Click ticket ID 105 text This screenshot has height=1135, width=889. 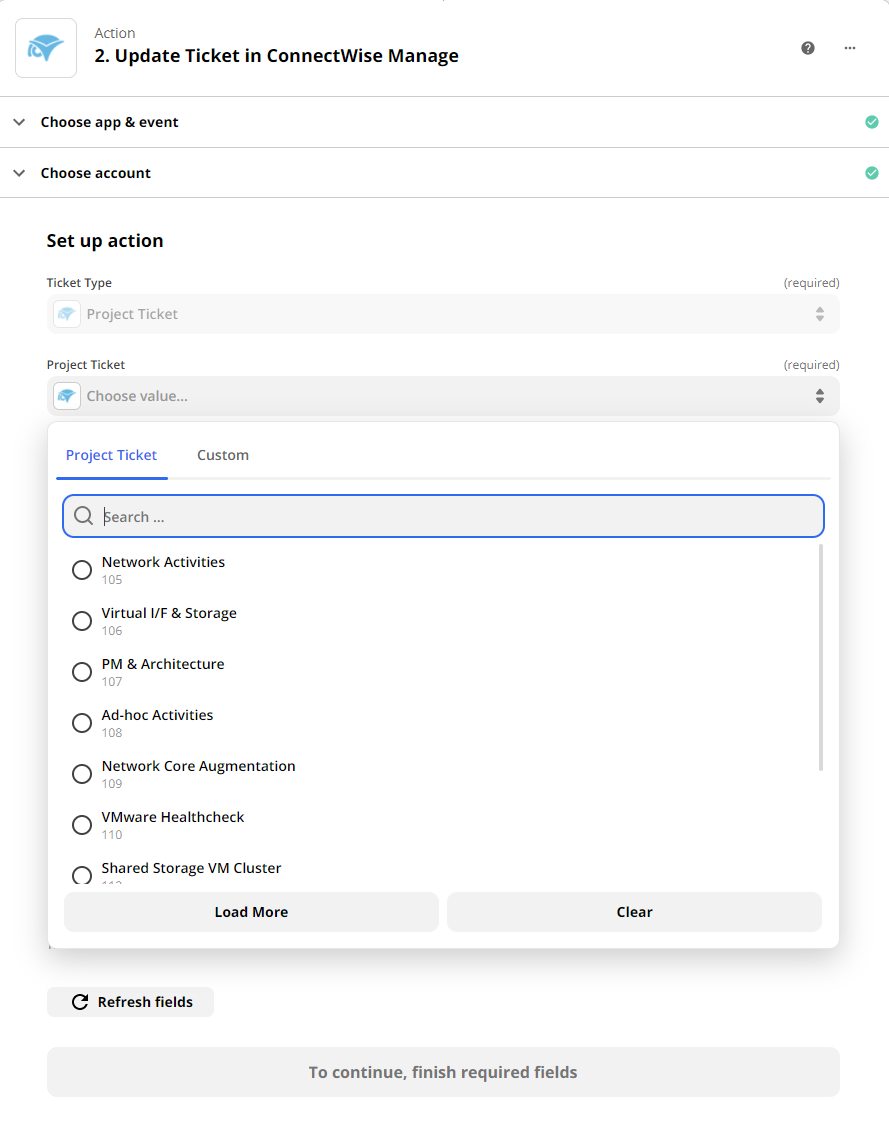click(x=111, y=580)
